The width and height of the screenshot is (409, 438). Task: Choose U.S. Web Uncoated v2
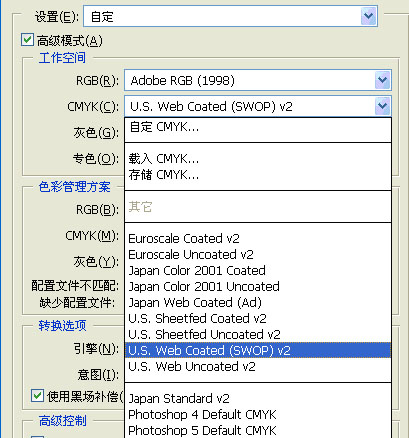pyautogui.click(x=258, y=366)
